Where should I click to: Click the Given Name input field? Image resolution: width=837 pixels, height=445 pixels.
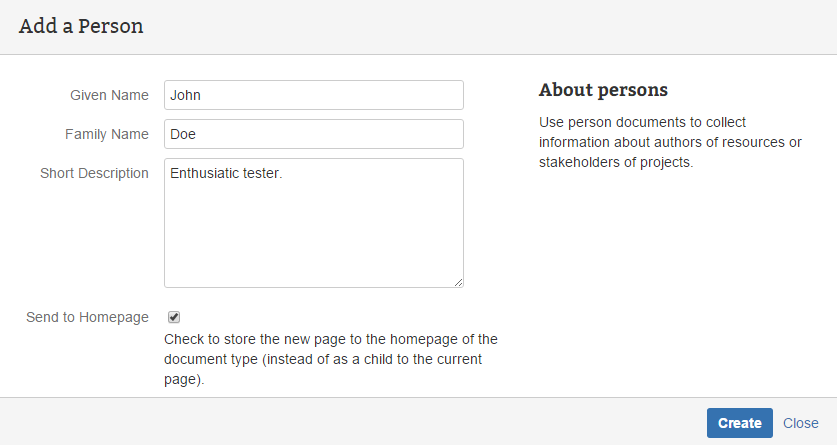pyautogui.click(x=313, y=96)
